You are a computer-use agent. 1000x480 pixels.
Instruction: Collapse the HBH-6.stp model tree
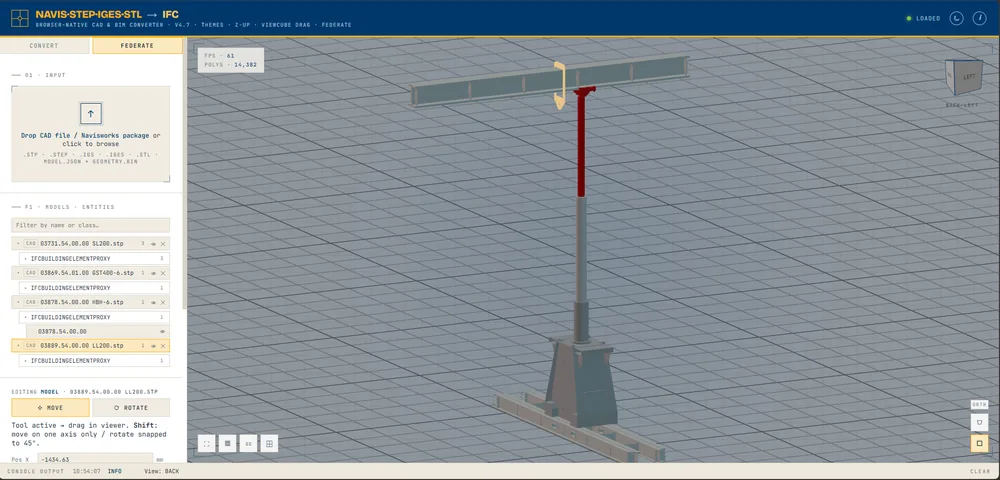pos(18,302)
